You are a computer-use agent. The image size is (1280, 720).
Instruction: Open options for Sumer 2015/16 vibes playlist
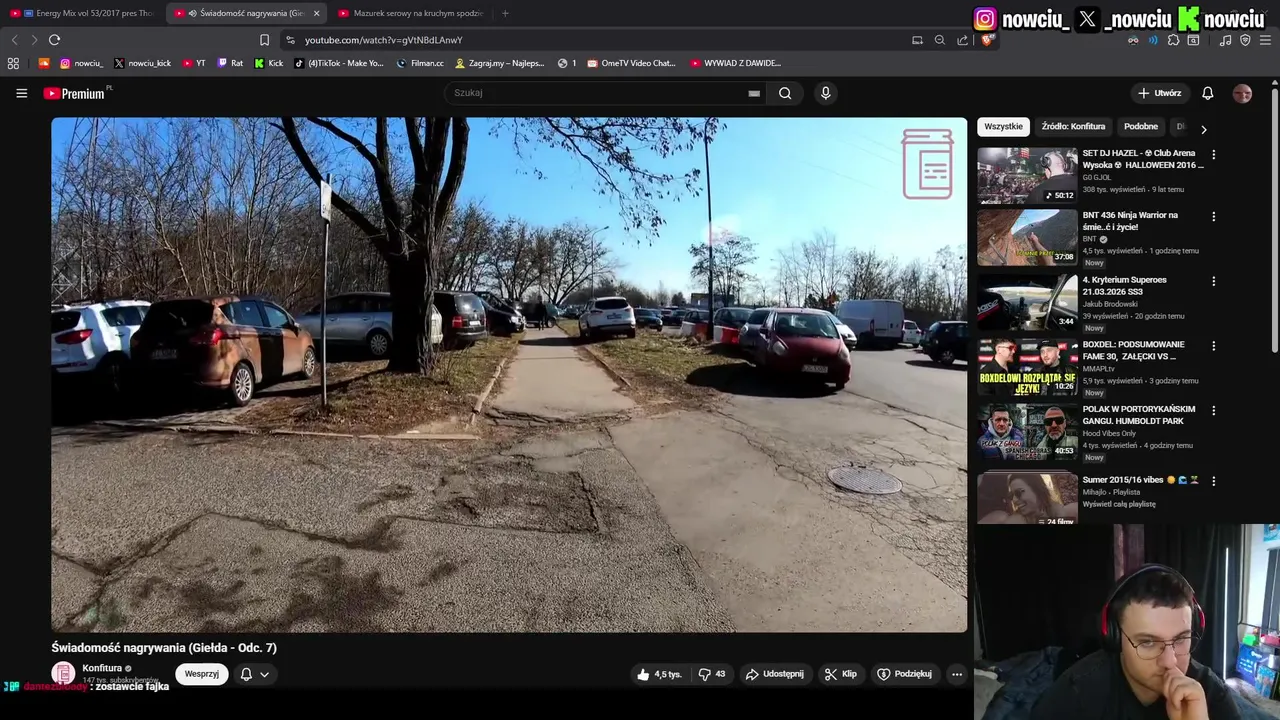click(1213, 481)
